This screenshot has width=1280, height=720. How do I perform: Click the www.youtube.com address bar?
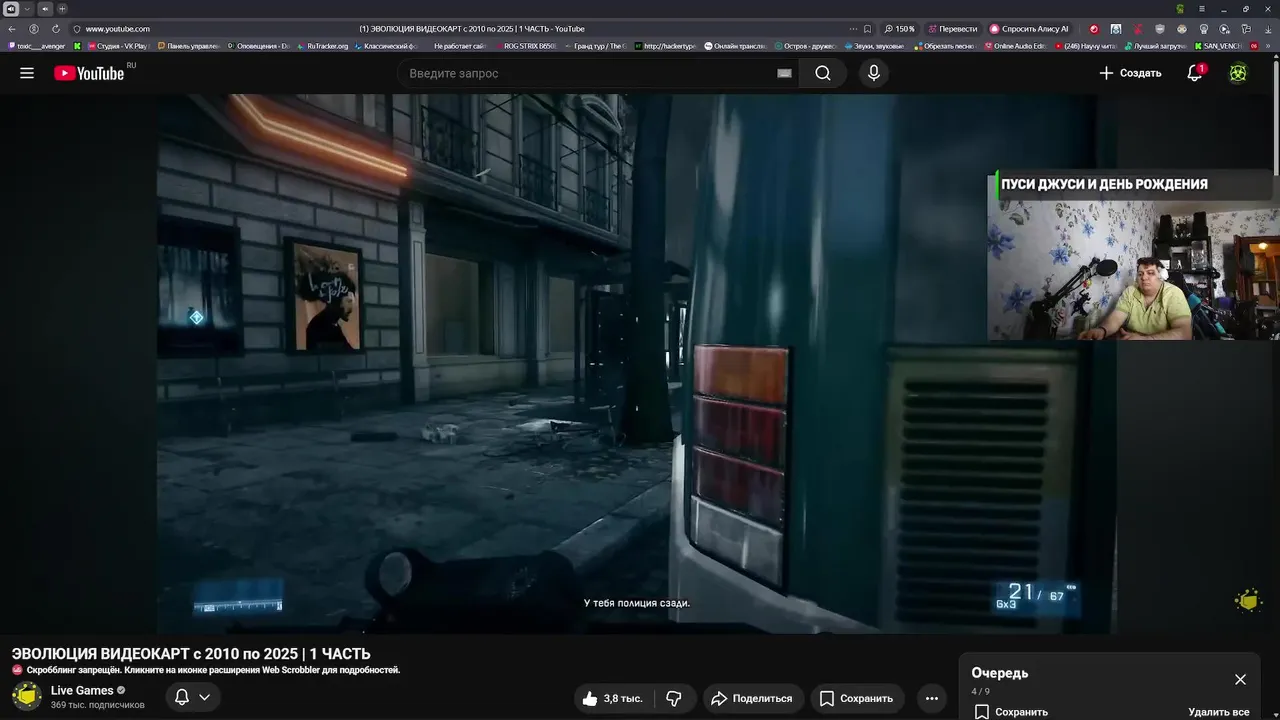118,29
